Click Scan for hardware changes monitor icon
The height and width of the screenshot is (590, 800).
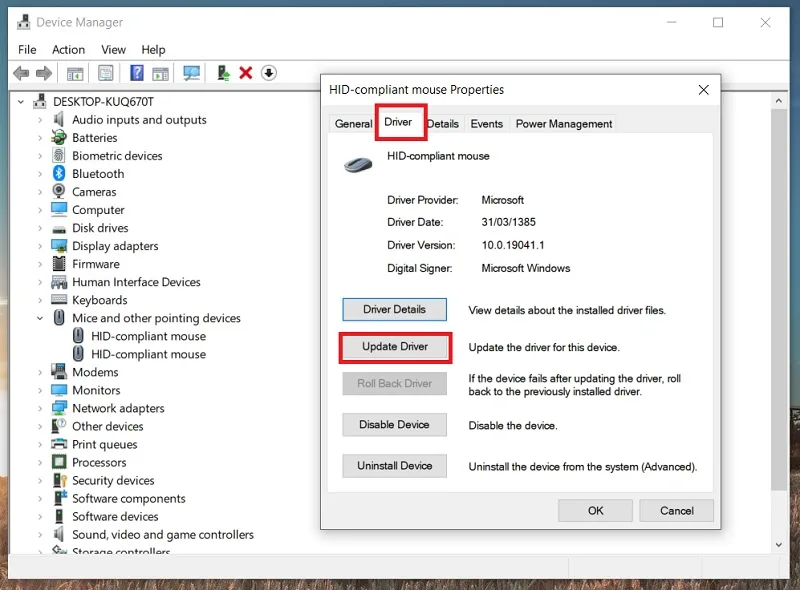pyautogui.click(x=191, y=73)
